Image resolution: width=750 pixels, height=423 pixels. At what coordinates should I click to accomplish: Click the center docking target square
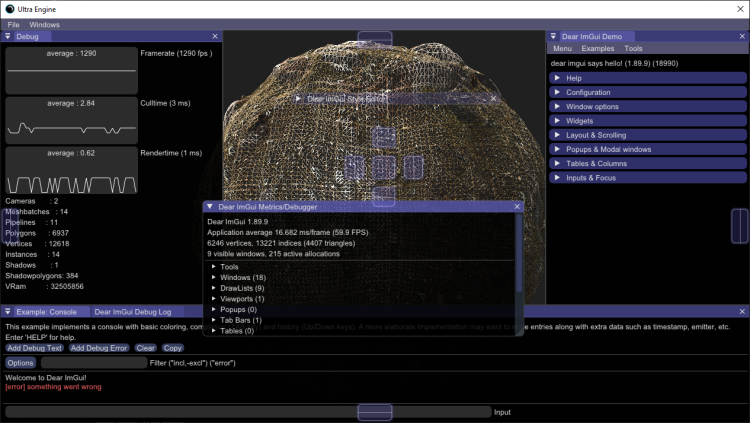point(384,167)
